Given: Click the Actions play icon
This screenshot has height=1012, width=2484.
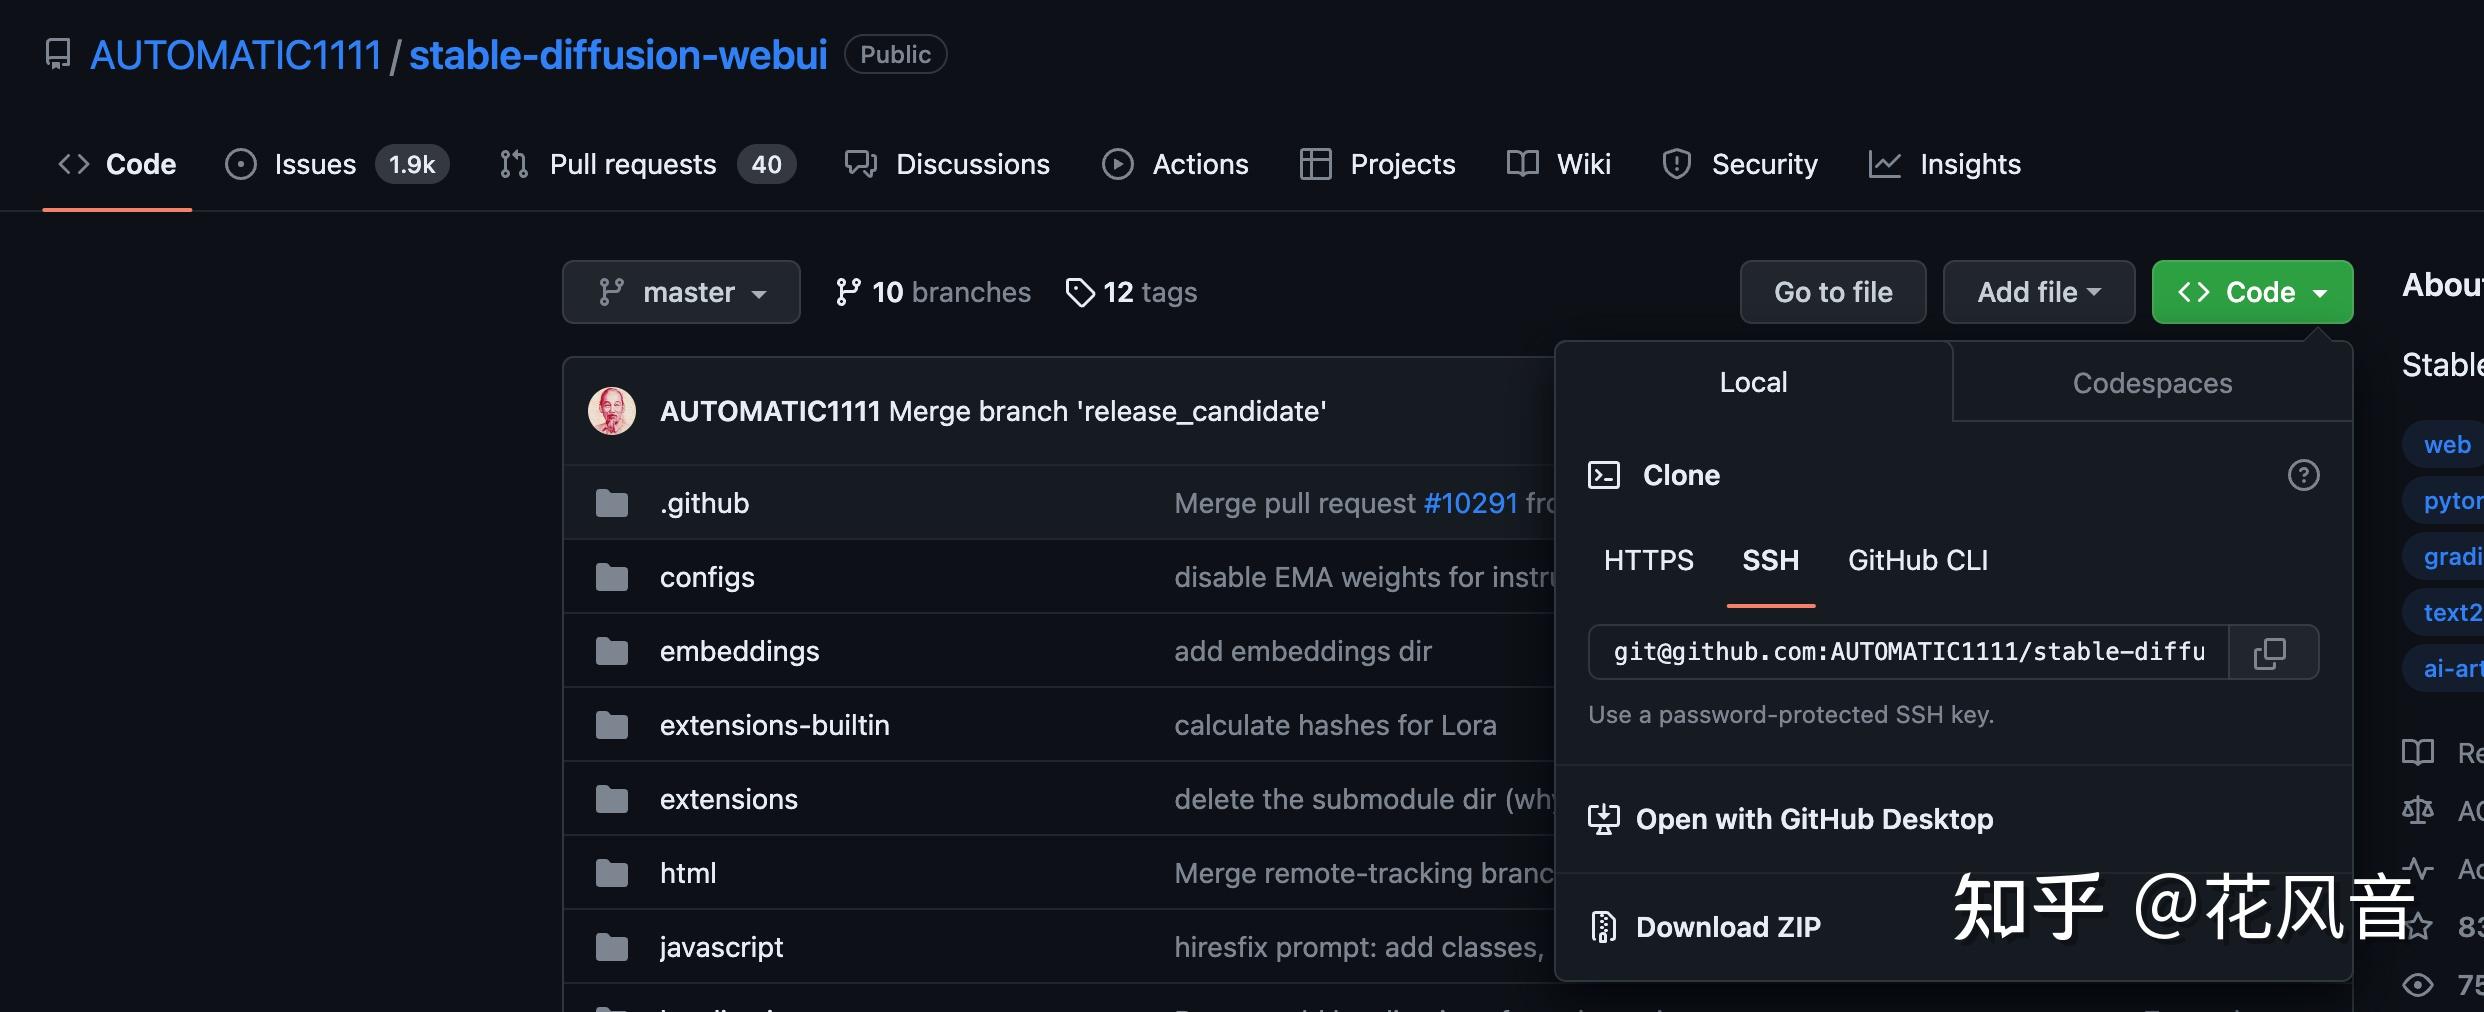Looking at the screenshot, I should click(1118, 164).
